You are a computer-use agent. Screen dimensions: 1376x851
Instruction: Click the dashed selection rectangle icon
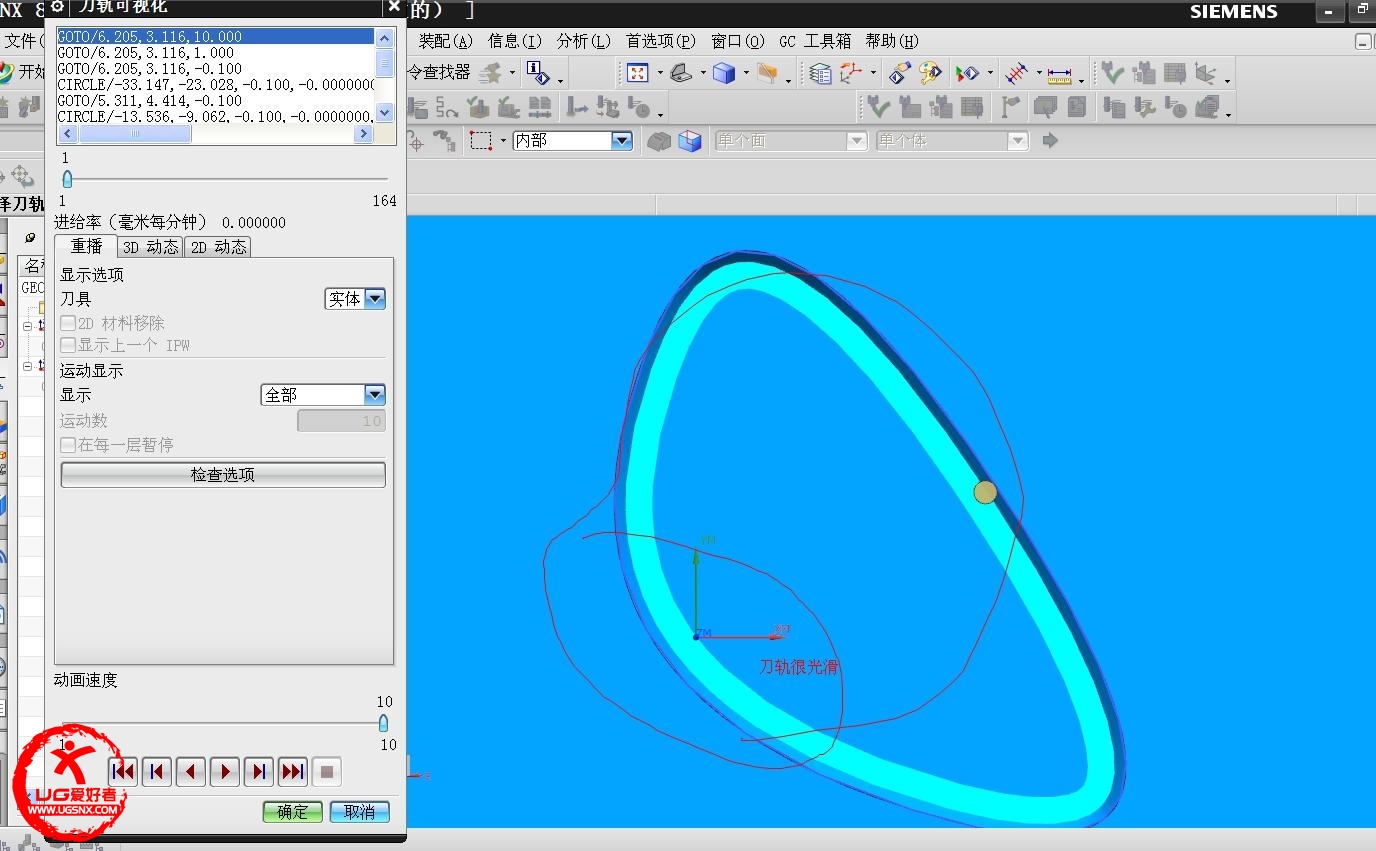tap(481, 141)
